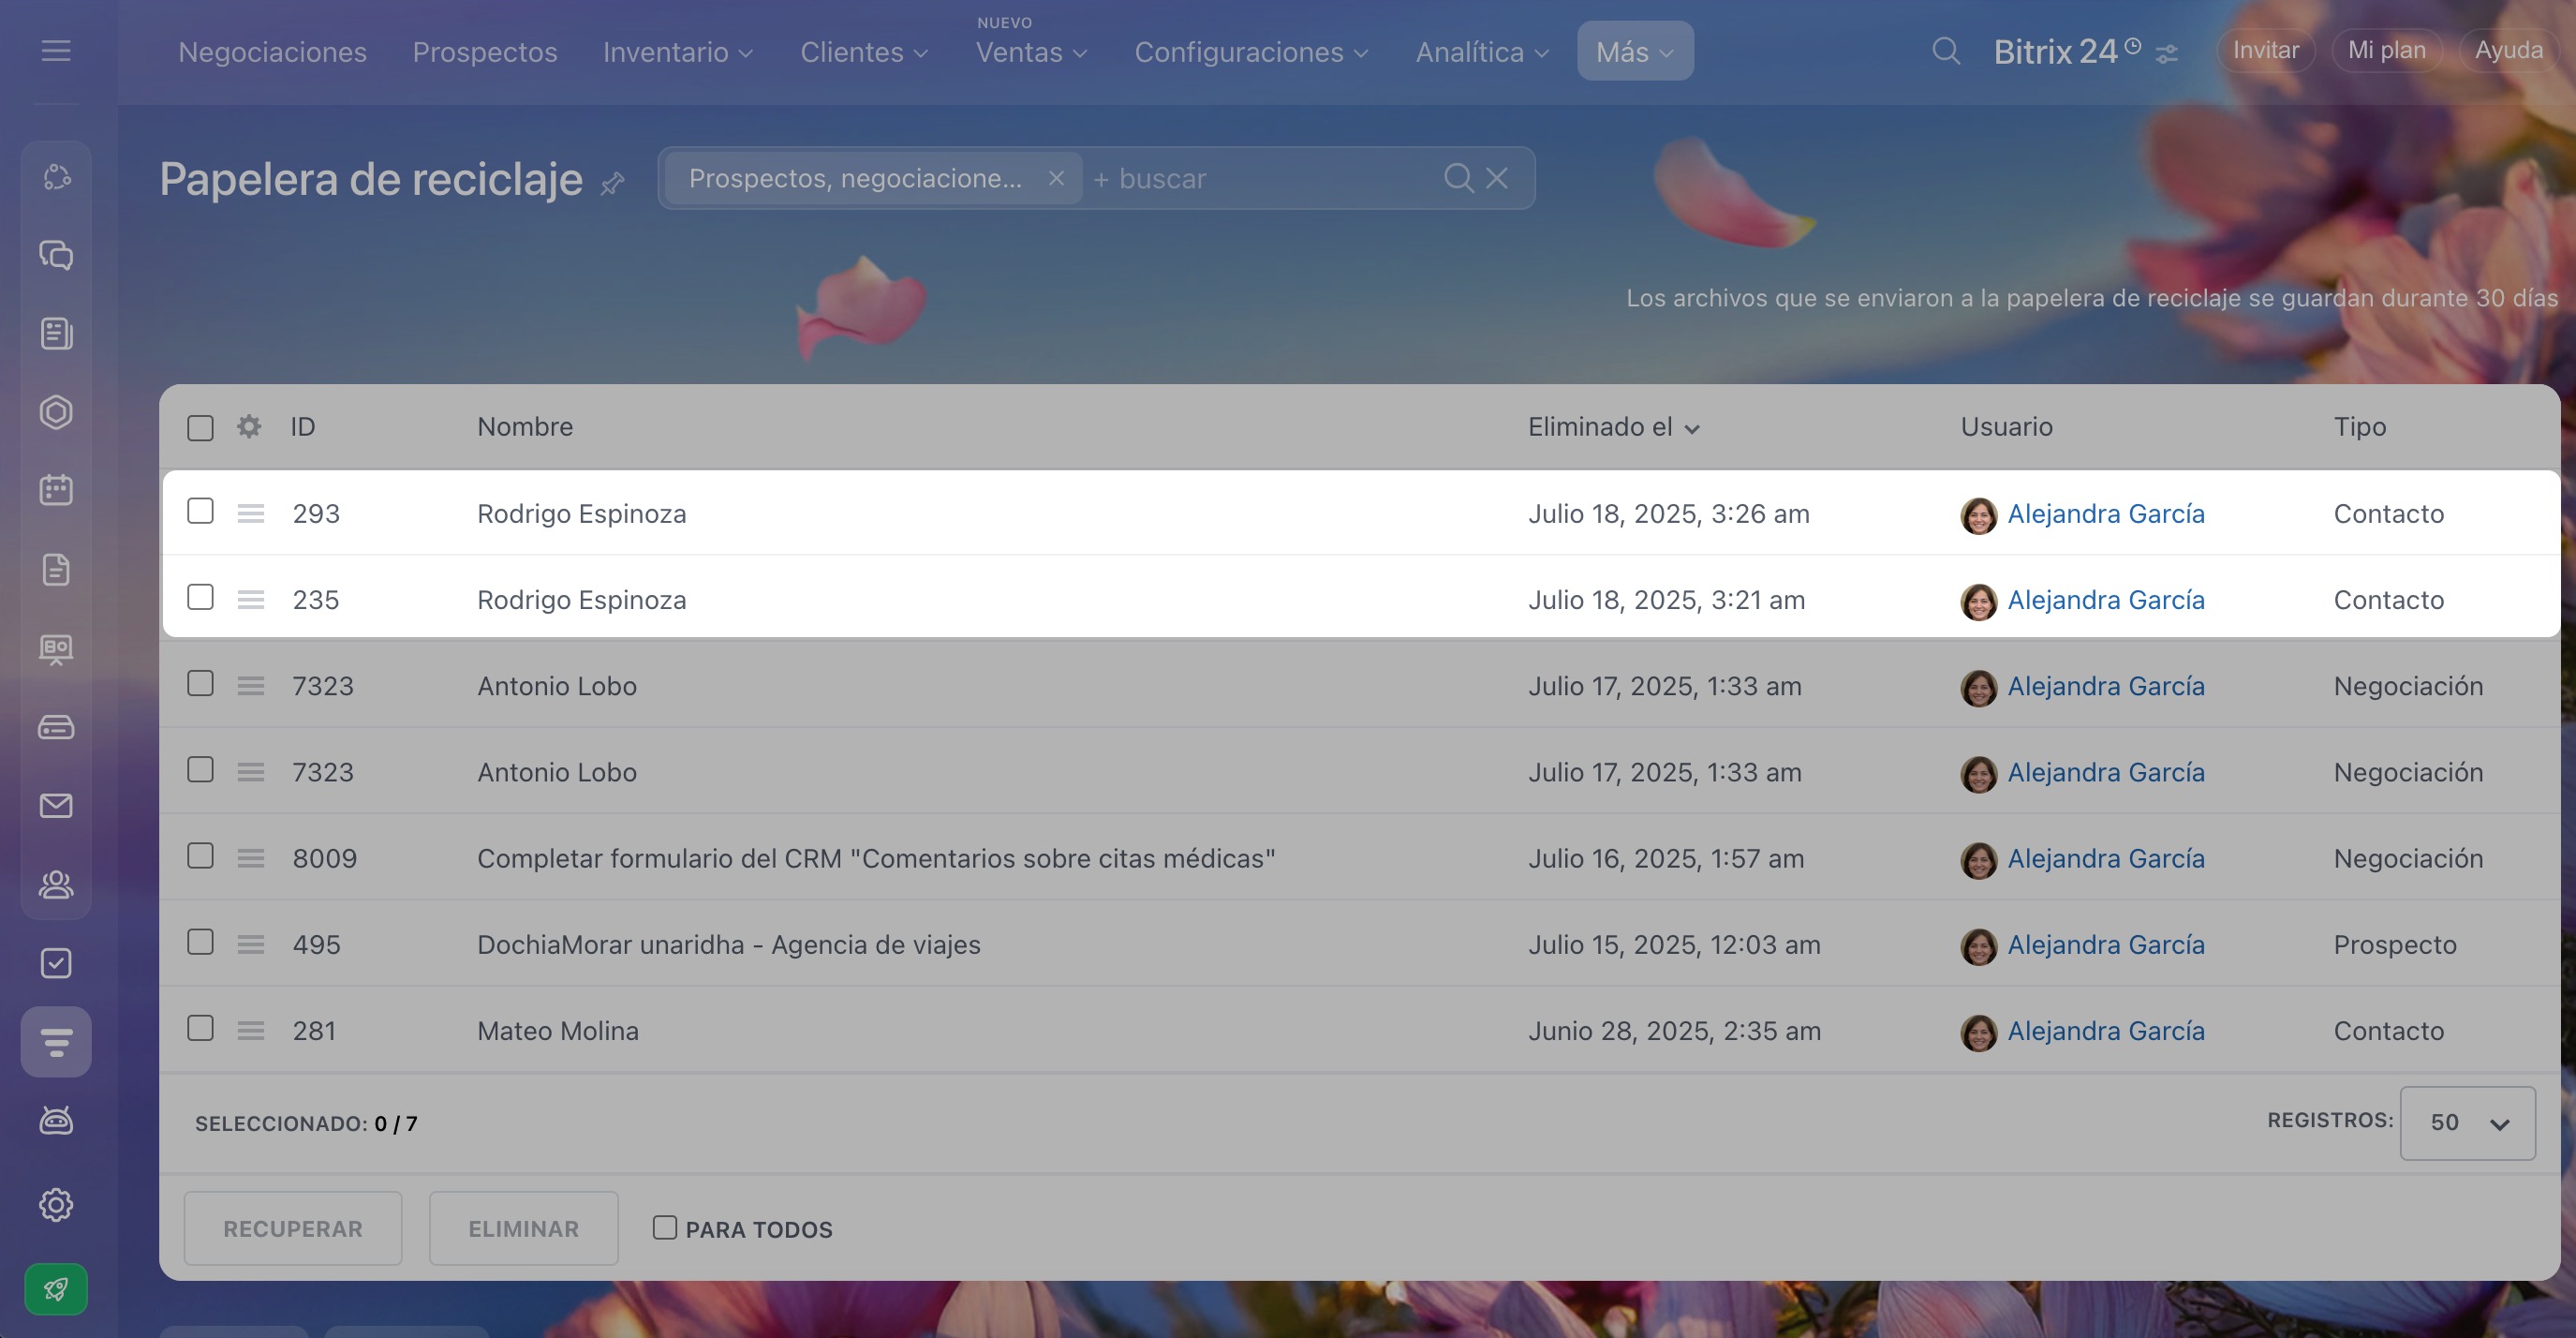Expand the Más menu

tap(1635, 51)
